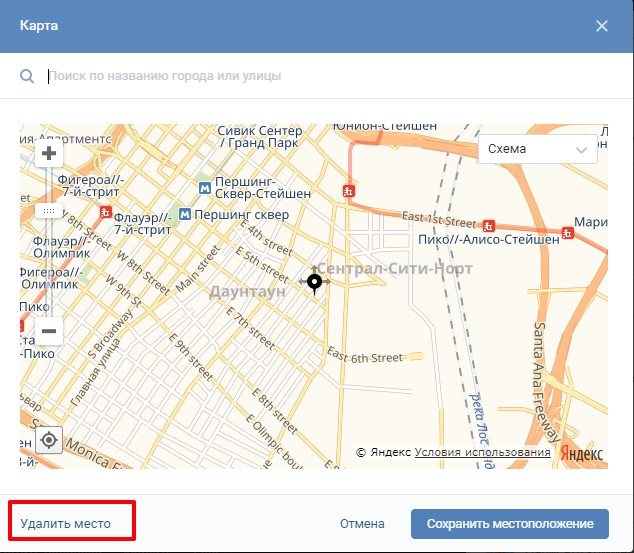The height and width of the screenshot is (553, 634).
Task: Click Удалить место to remove the place
Action: coord(66,523)
